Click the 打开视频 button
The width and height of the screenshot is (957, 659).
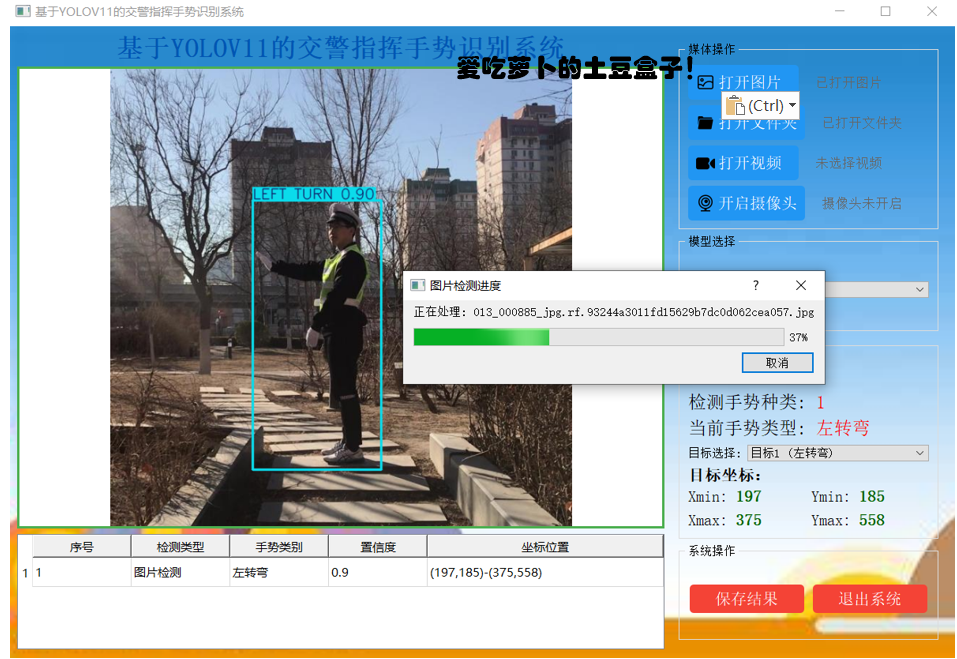tap(743, 163)
